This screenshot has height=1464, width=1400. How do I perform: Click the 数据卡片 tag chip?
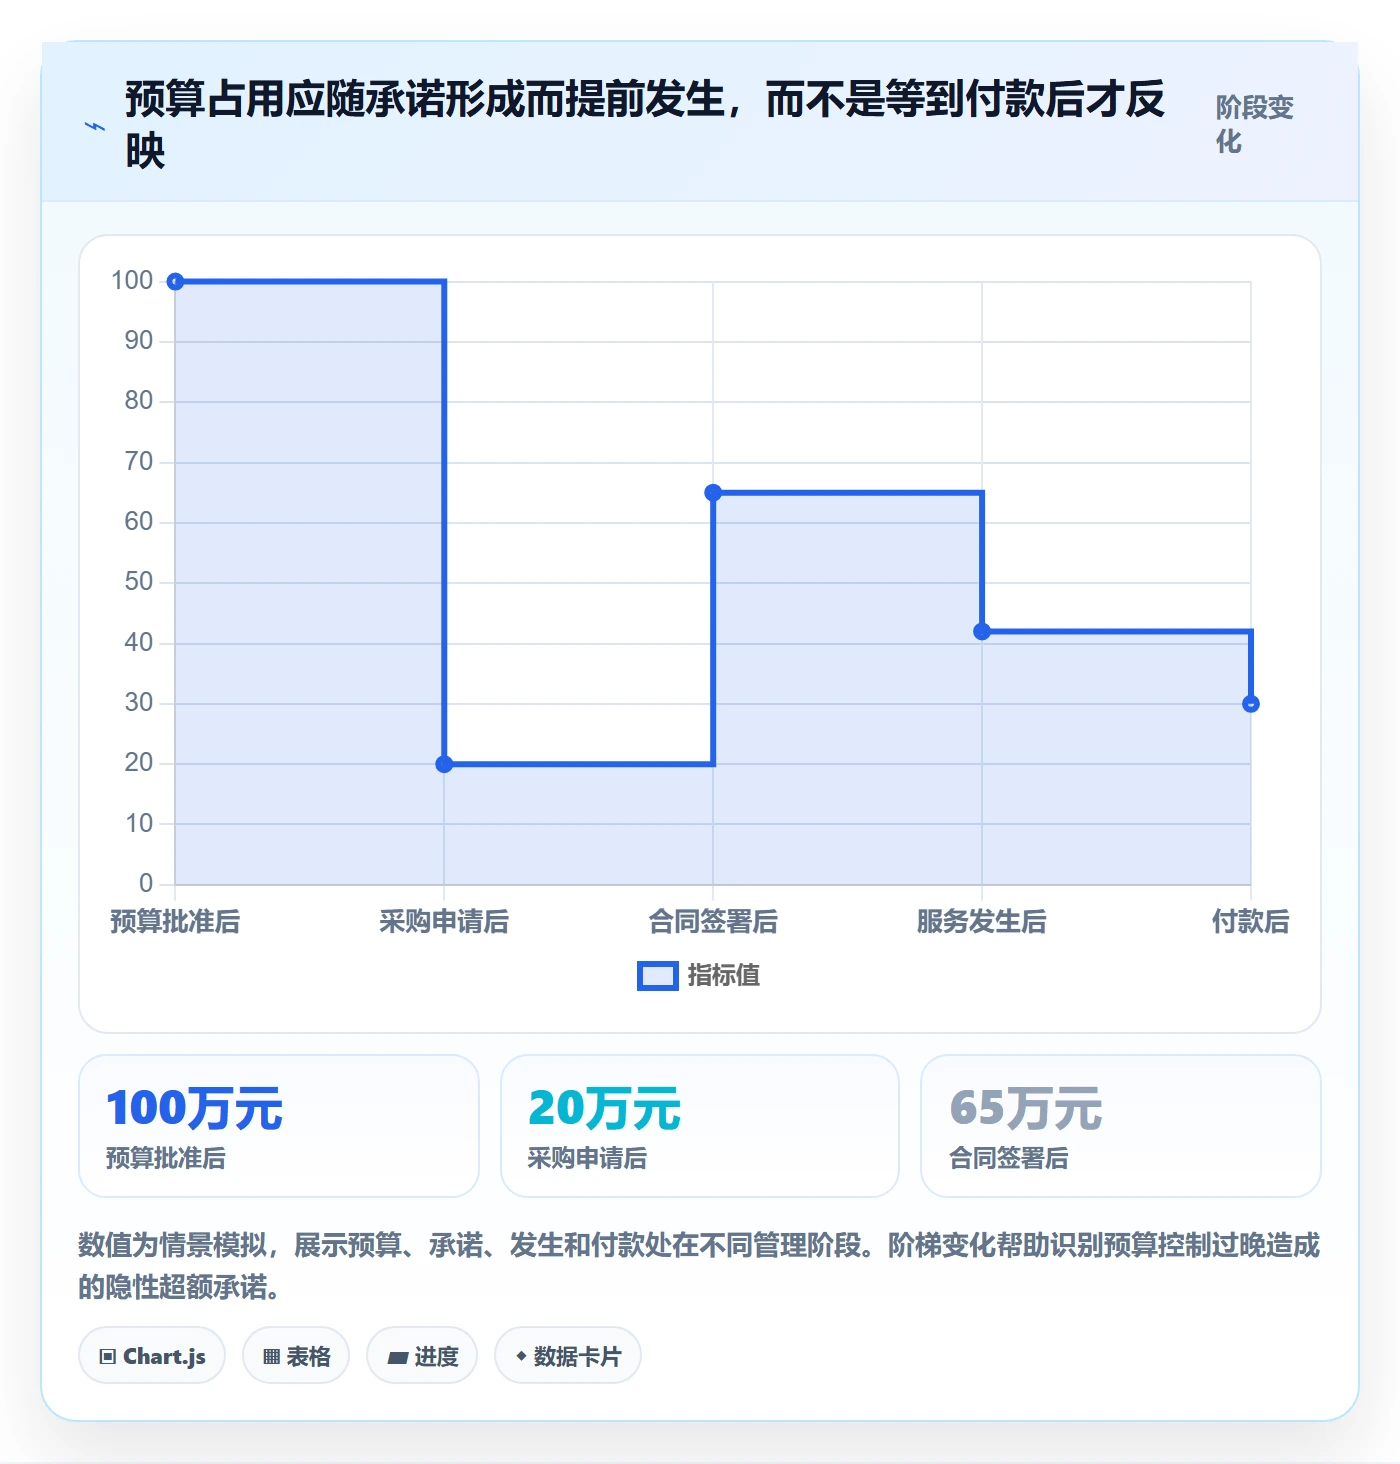click(x=568, y=1356)
